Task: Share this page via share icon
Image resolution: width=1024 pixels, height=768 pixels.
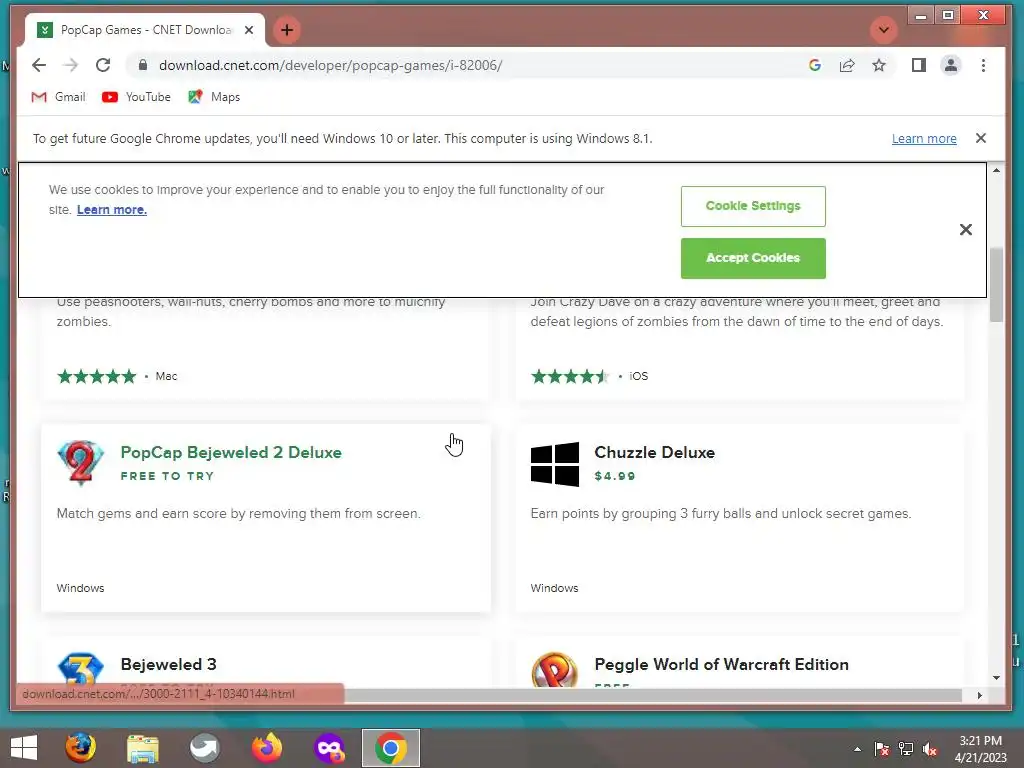Action: [x=846, y=65]
